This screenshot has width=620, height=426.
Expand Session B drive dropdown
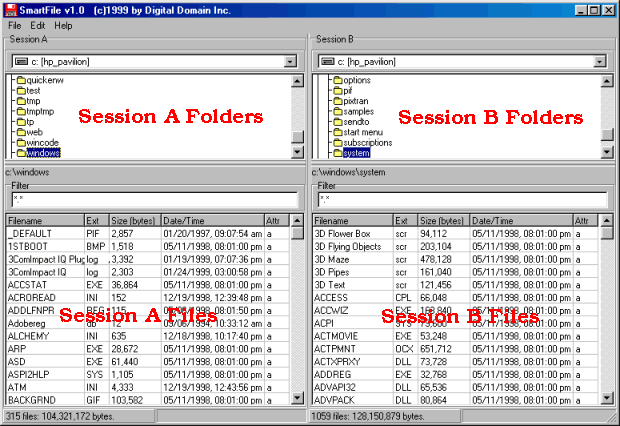[x=599, y=62]
